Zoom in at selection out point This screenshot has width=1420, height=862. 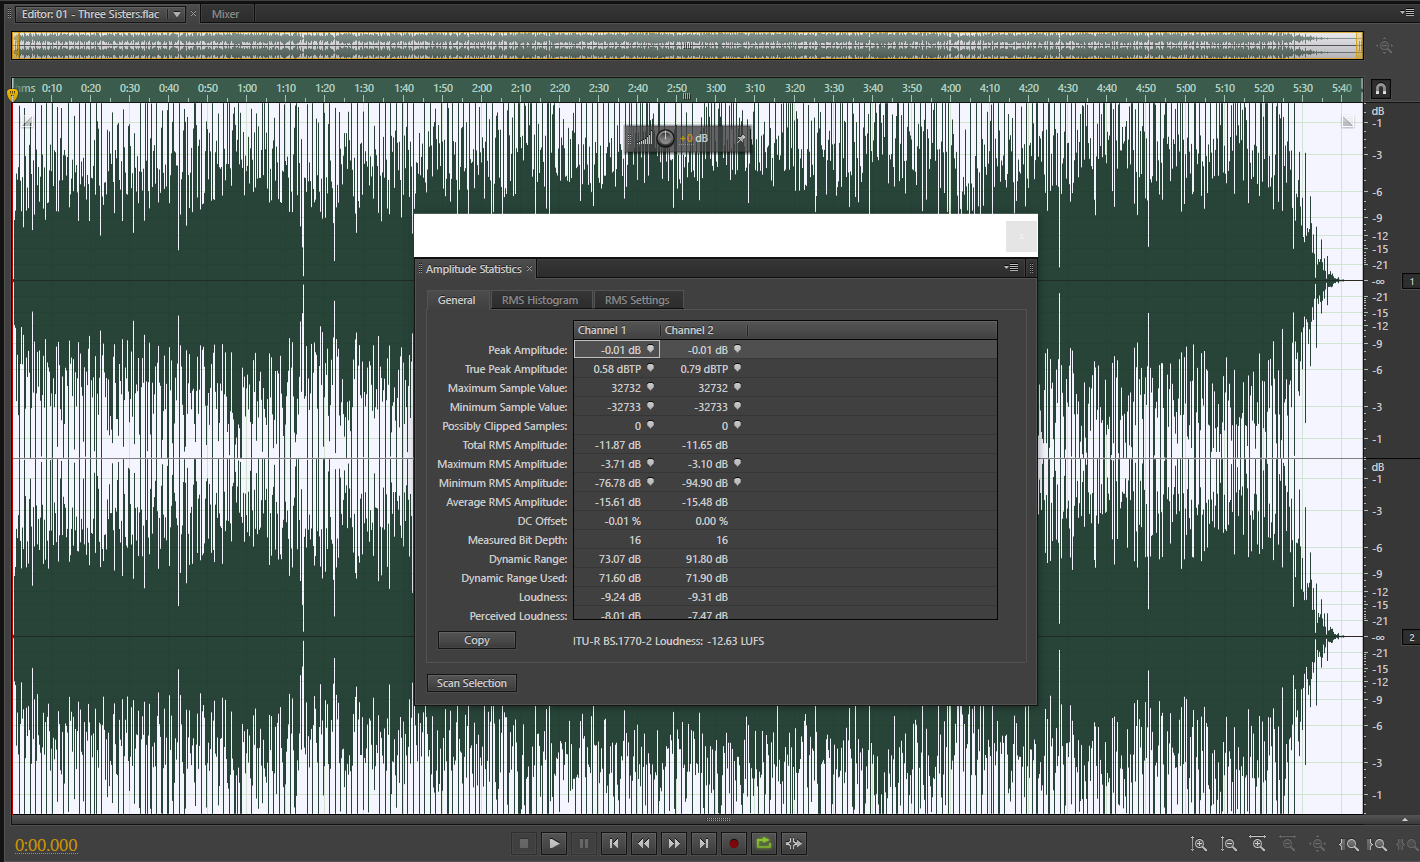1377,845
